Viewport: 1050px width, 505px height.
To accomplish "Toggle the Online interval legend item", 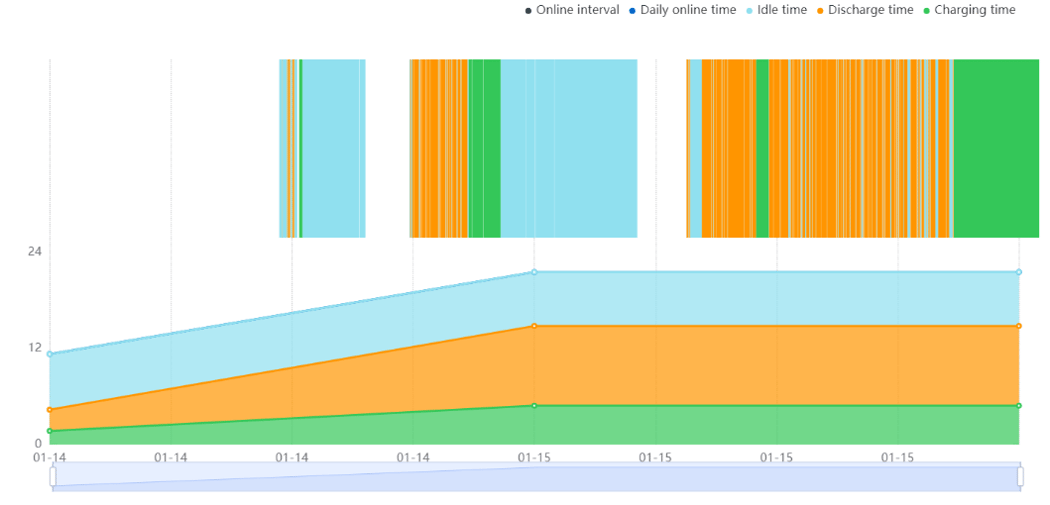I will (x=573, y=10).
